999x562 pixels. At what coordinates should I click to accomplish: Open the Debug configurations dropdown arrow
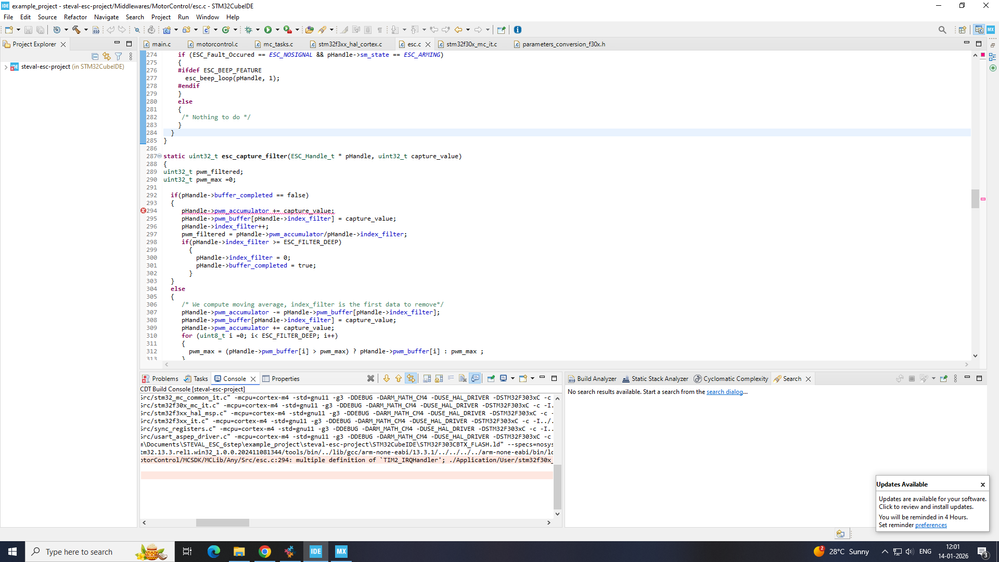[x=257, y=29]
